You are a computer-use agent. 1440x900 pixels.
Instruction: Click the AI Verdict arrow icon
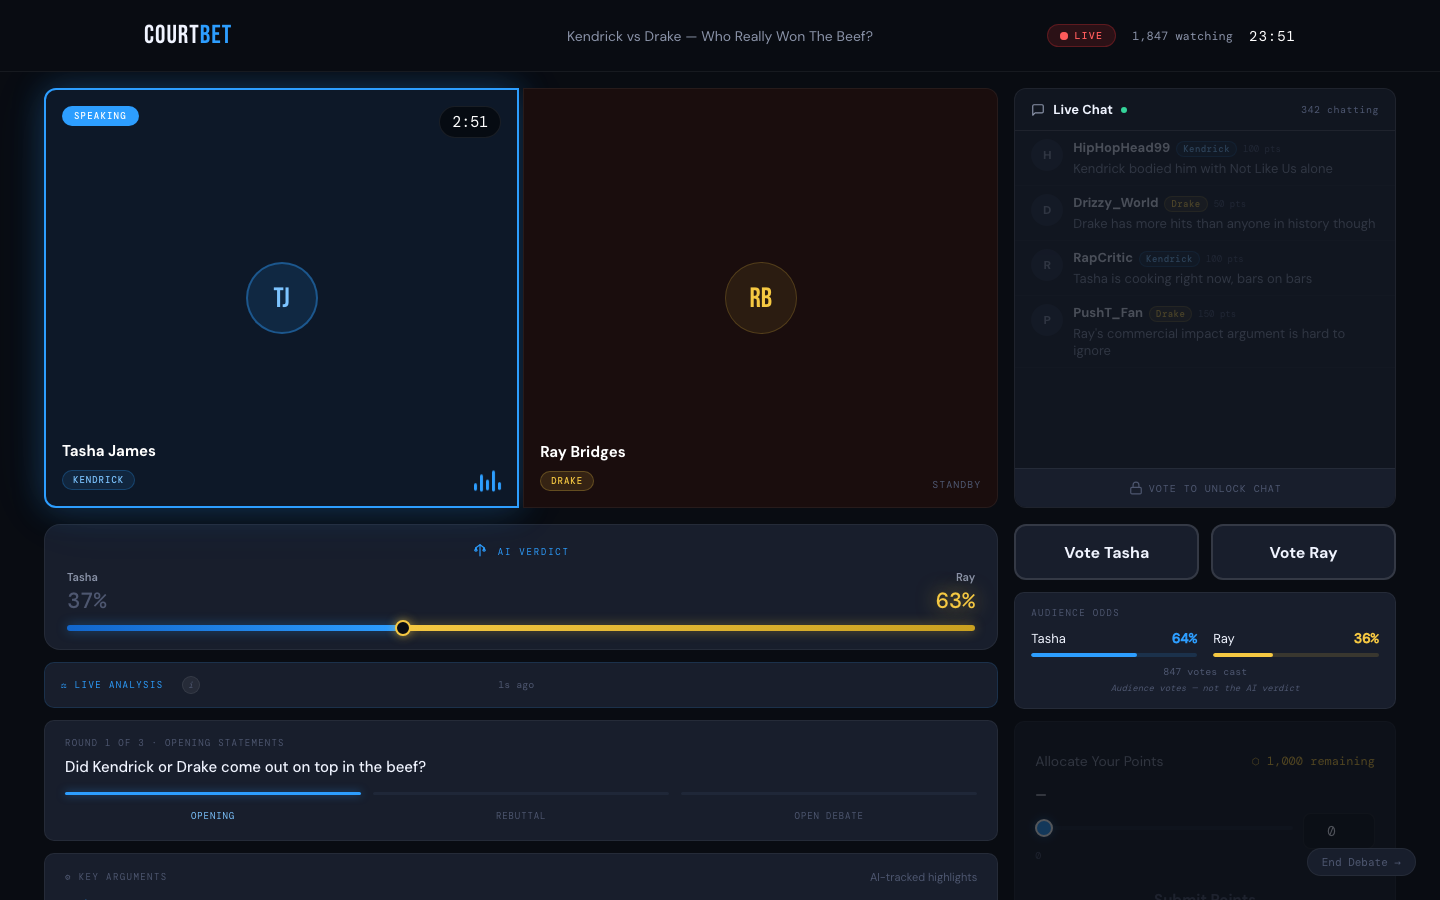pyautogui.click(x=480, y=551)
